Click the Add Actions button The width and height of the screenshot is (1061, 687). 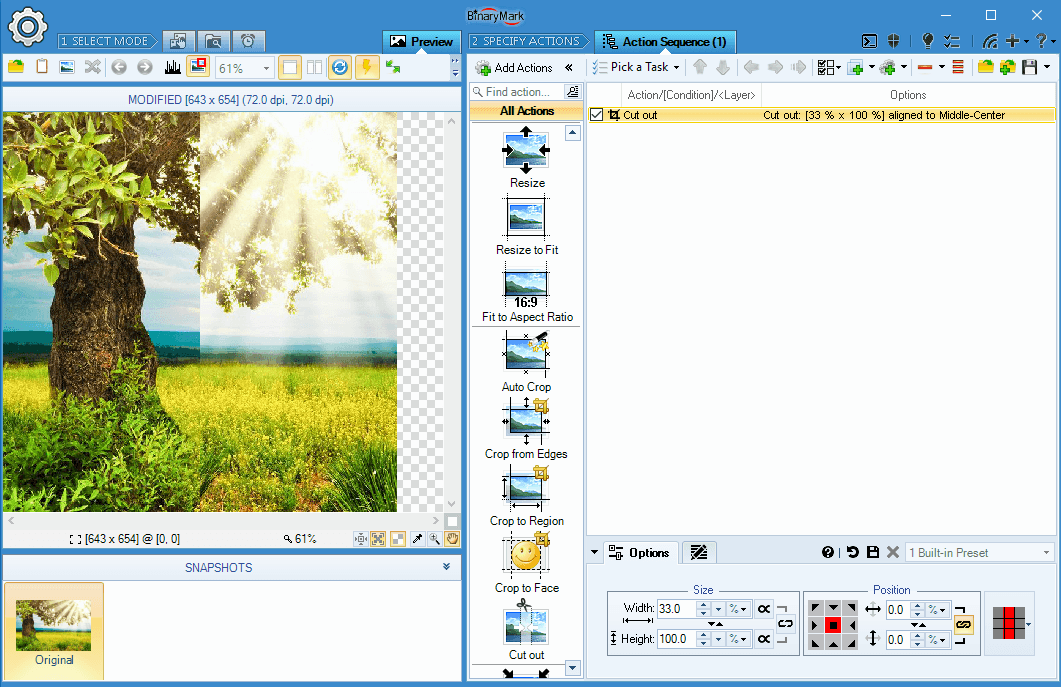[515, 67]
